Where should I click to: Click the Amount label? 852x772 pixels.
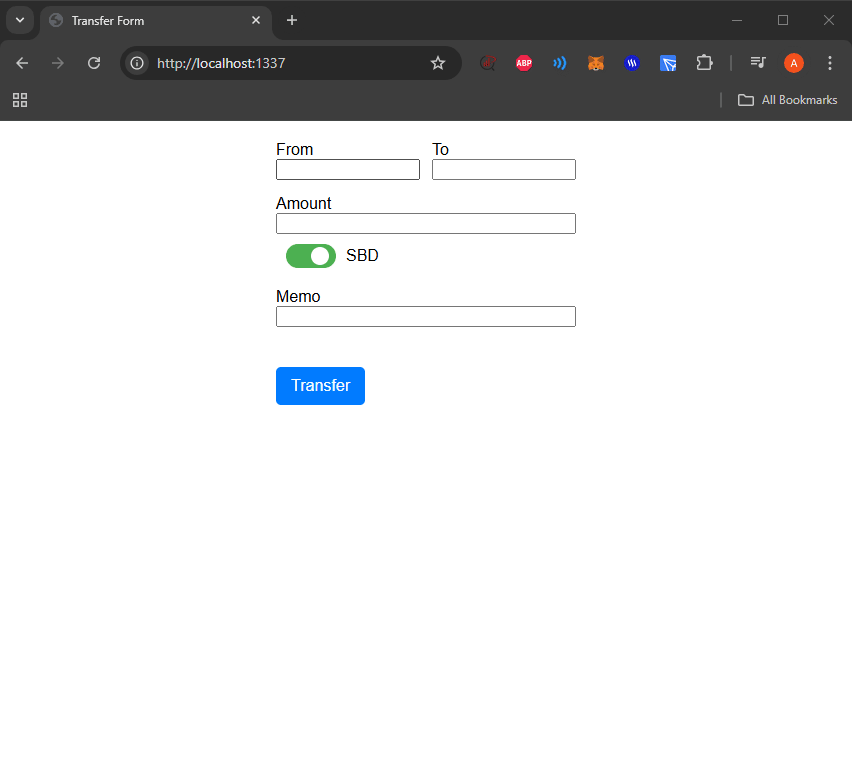[304, 203]
